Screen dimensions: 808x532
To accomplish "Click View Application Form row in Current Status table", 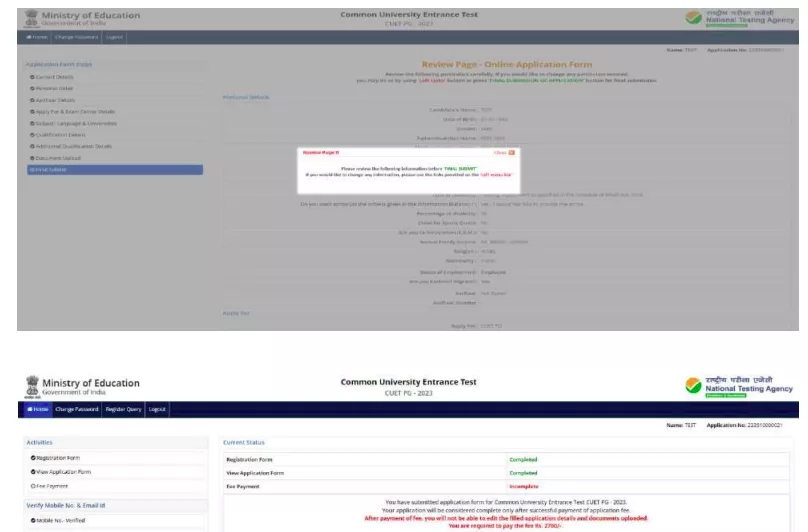I will coord(506,473).
